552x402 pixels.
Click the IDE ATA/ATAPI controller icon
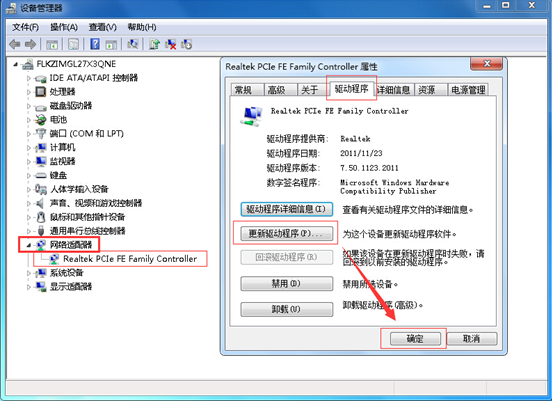click(x=41, y=78)
